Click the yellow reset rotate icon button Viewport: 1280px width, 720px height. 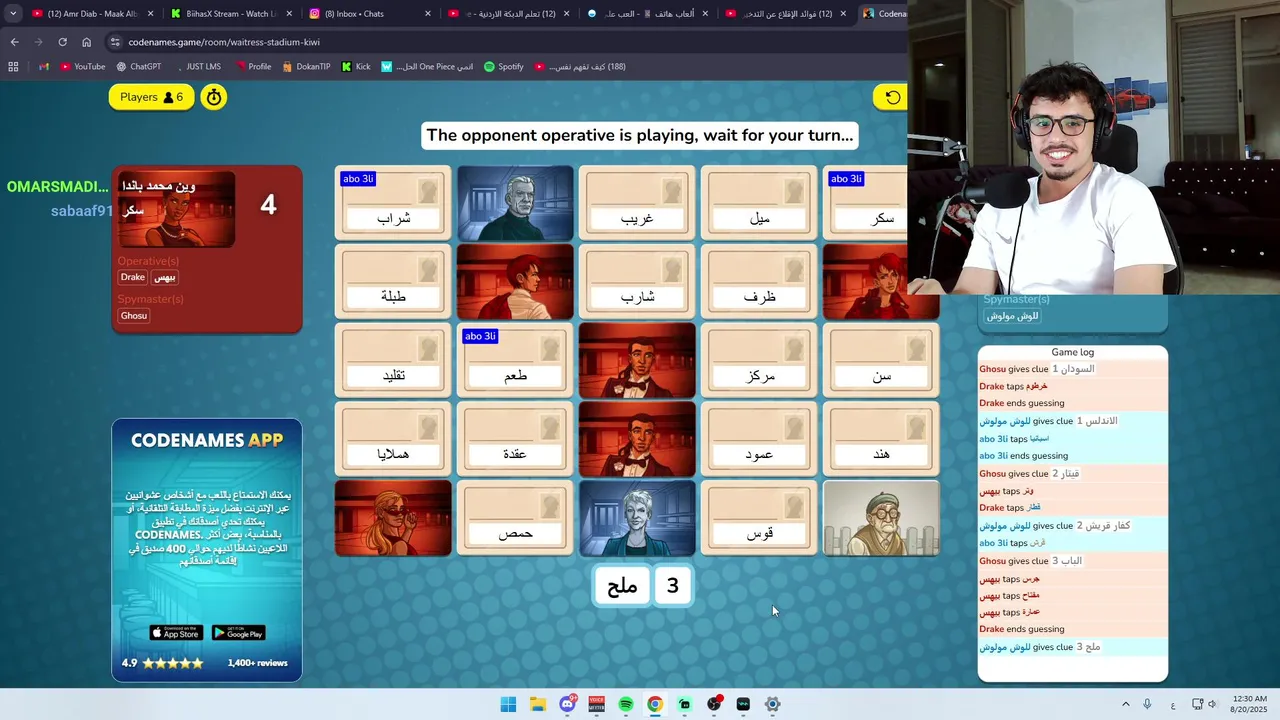tap(890, 97)
